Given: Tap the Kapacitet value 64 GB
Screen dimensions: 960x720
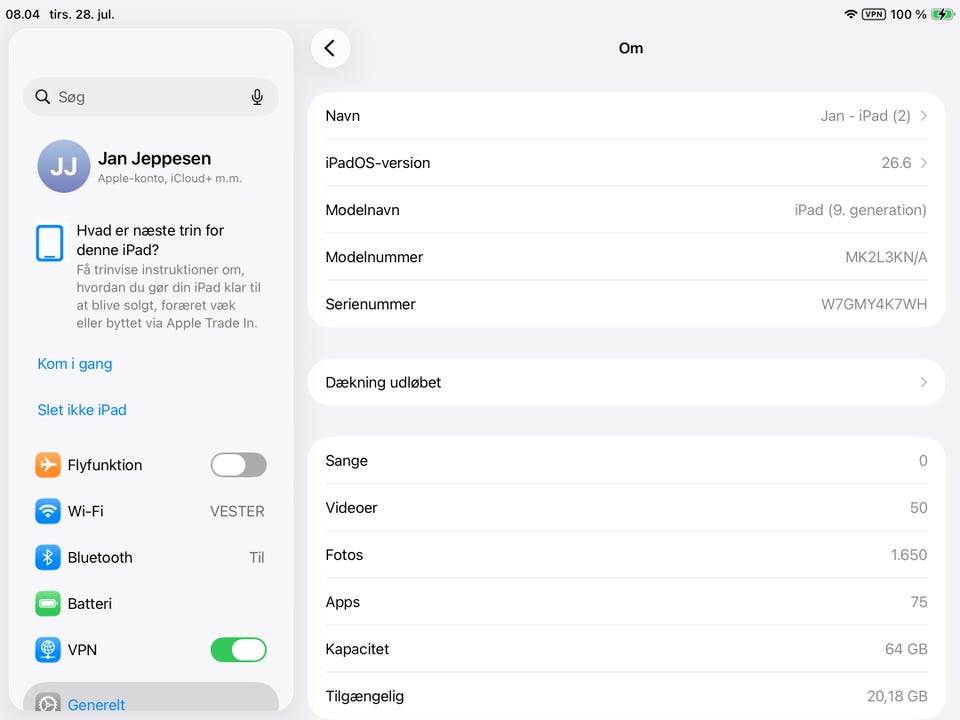Looking at the screenshot, I should 906,649.
